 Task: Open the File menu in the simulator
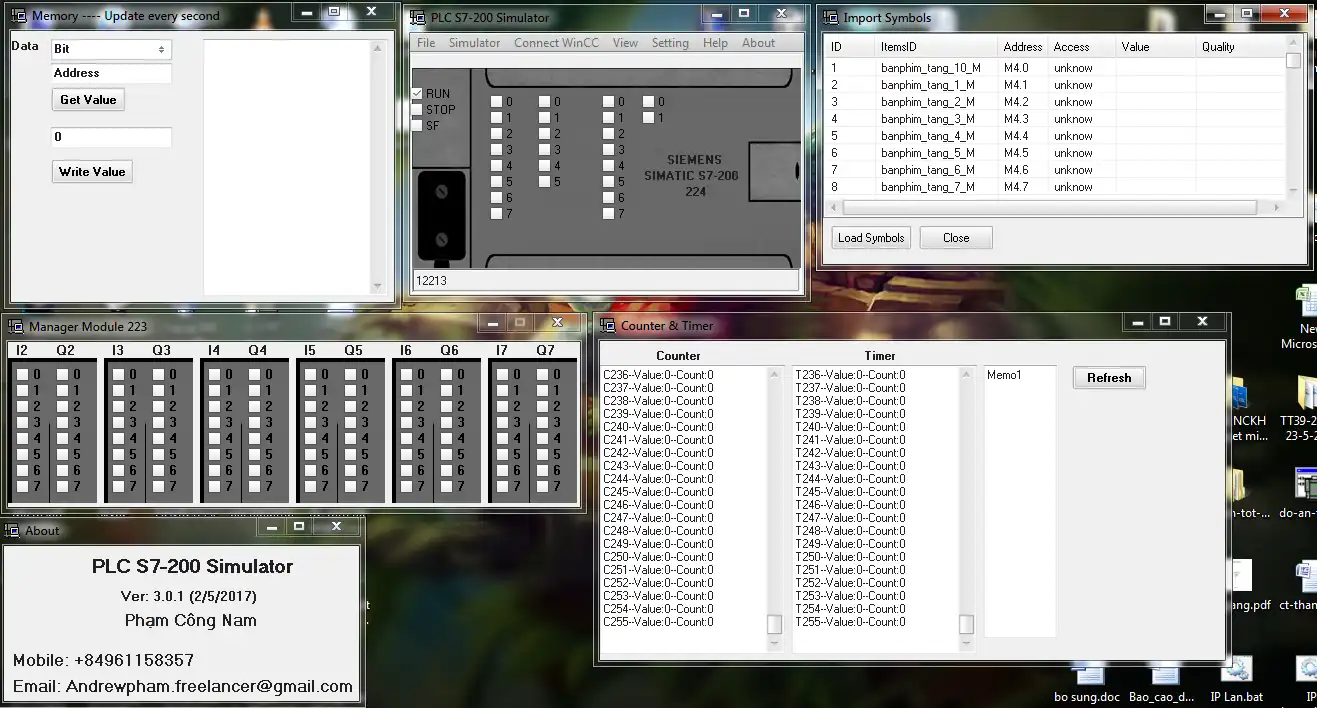coord(426,43)
